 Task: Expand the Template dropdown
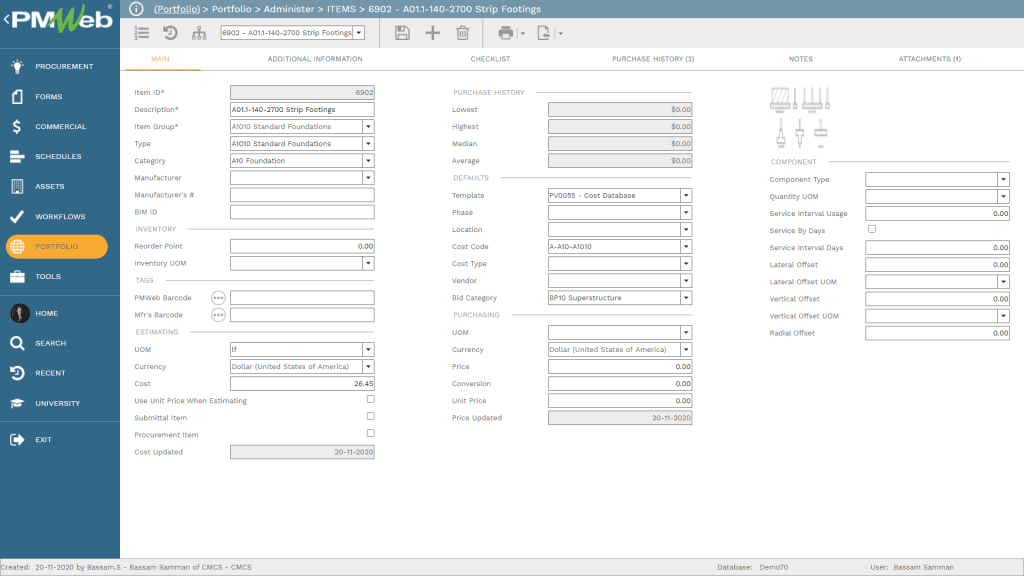coord(686,195)
